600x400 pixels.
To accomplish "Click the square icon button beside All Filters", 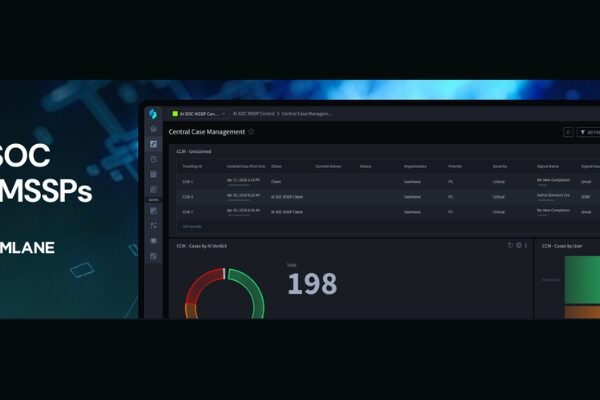I will pyautogui.click(x=568, y=132).
